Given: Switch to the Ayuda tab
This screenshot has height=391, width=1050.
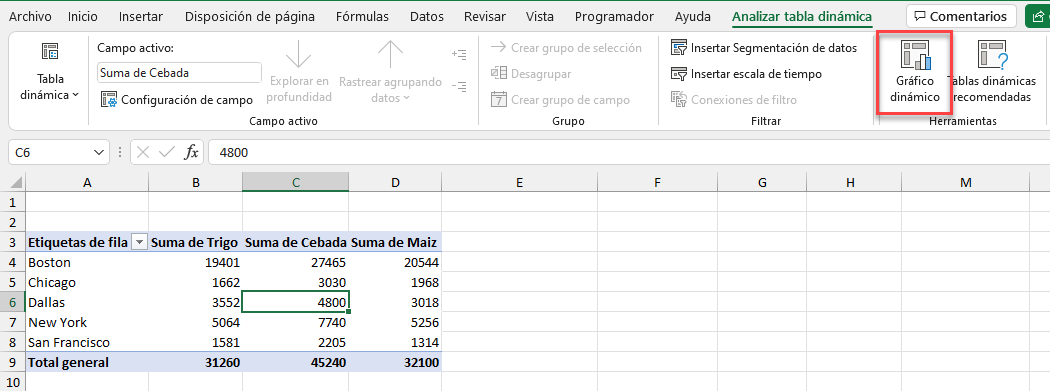Looking at the screenshot, I should pos(693,17).
